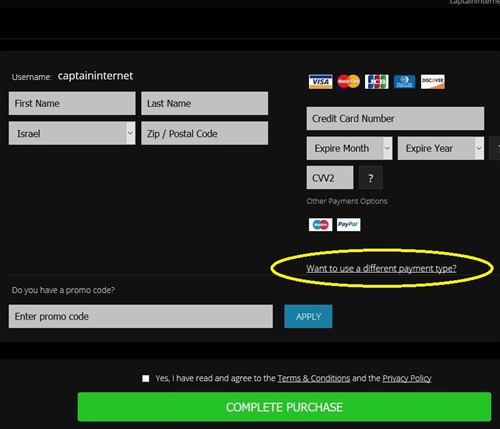Select Maestro under Other Payment Options

[x=320, y=225]
